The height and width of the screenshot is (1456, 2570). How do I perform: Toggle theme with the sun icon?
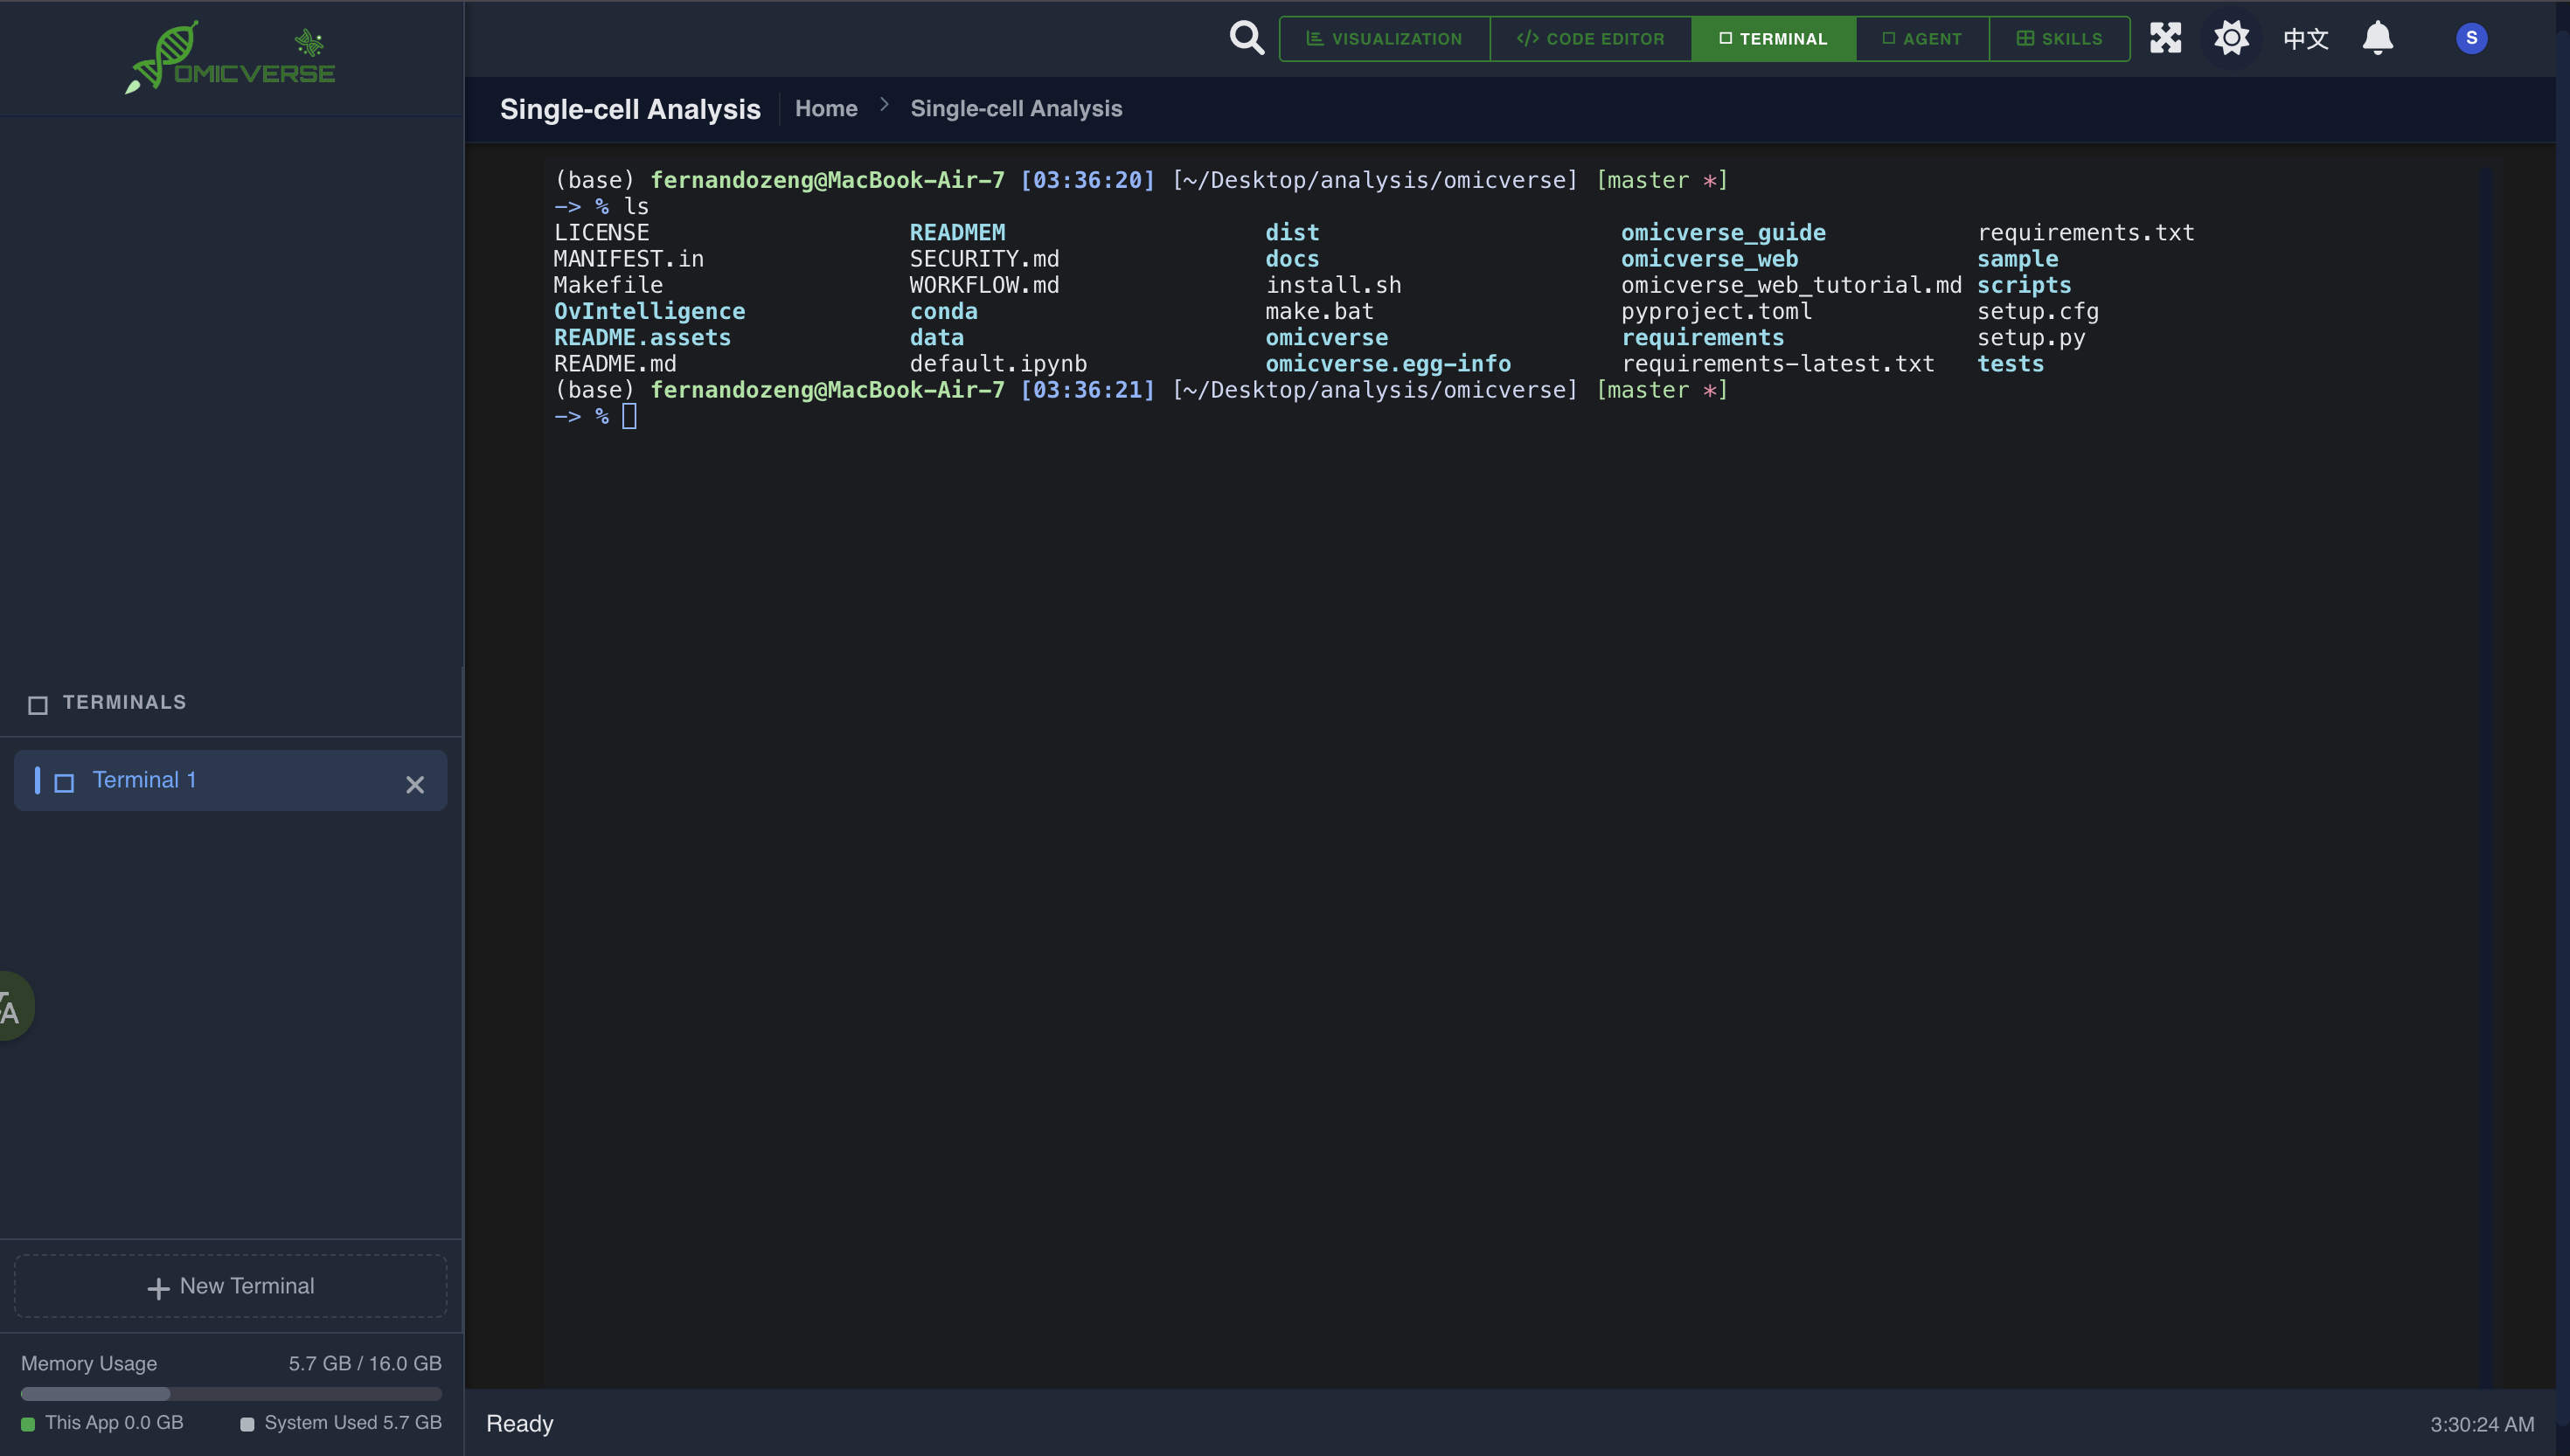click(2231, 38)
